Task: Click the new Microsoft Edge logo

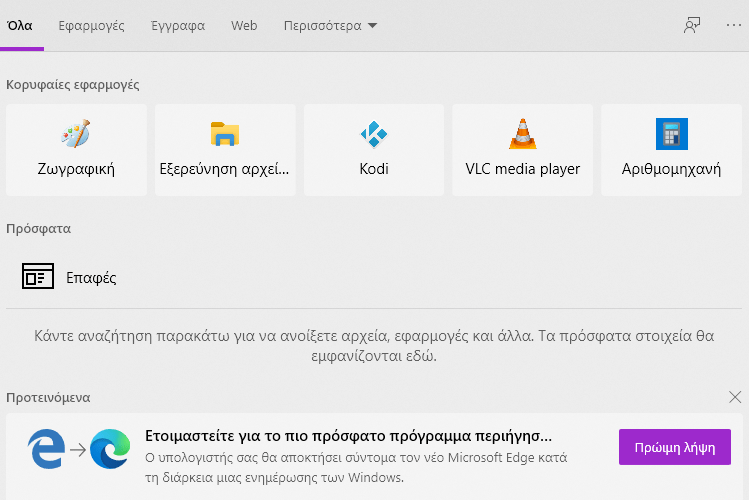Action: (x=110, y=449)
